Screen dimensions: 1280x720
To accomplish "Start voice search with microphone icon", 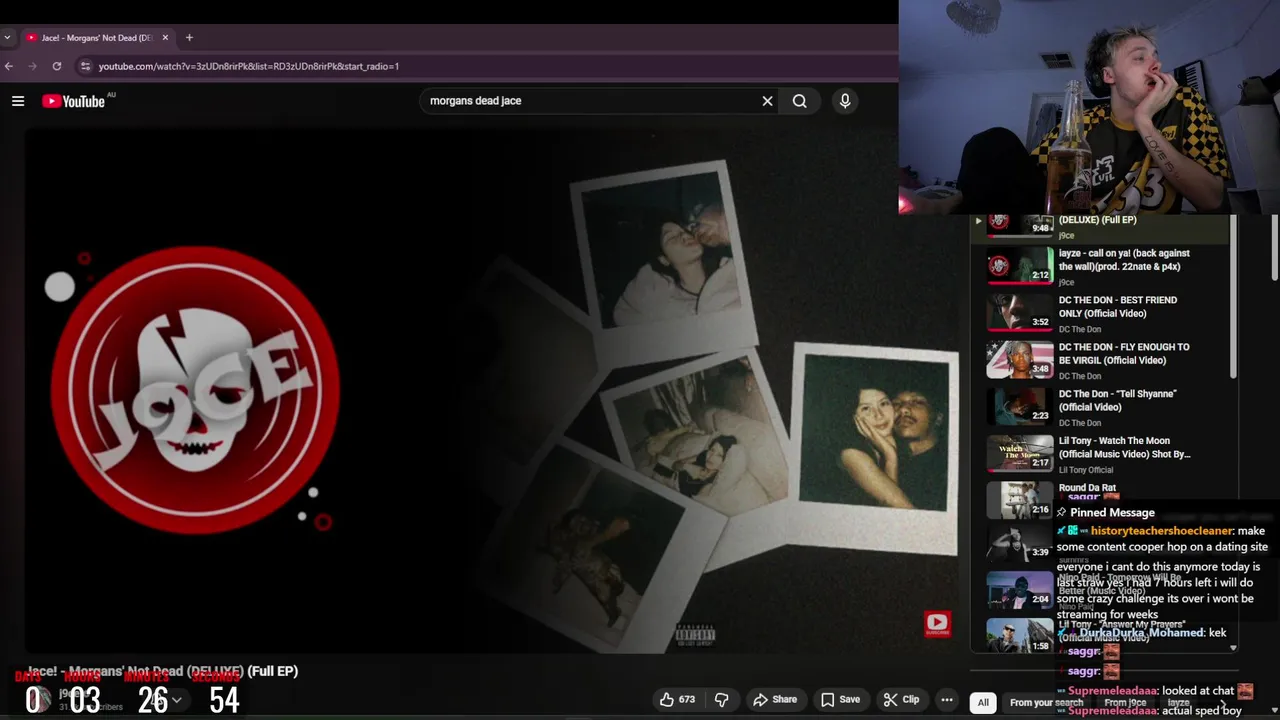I will click(x=845, y=101).
